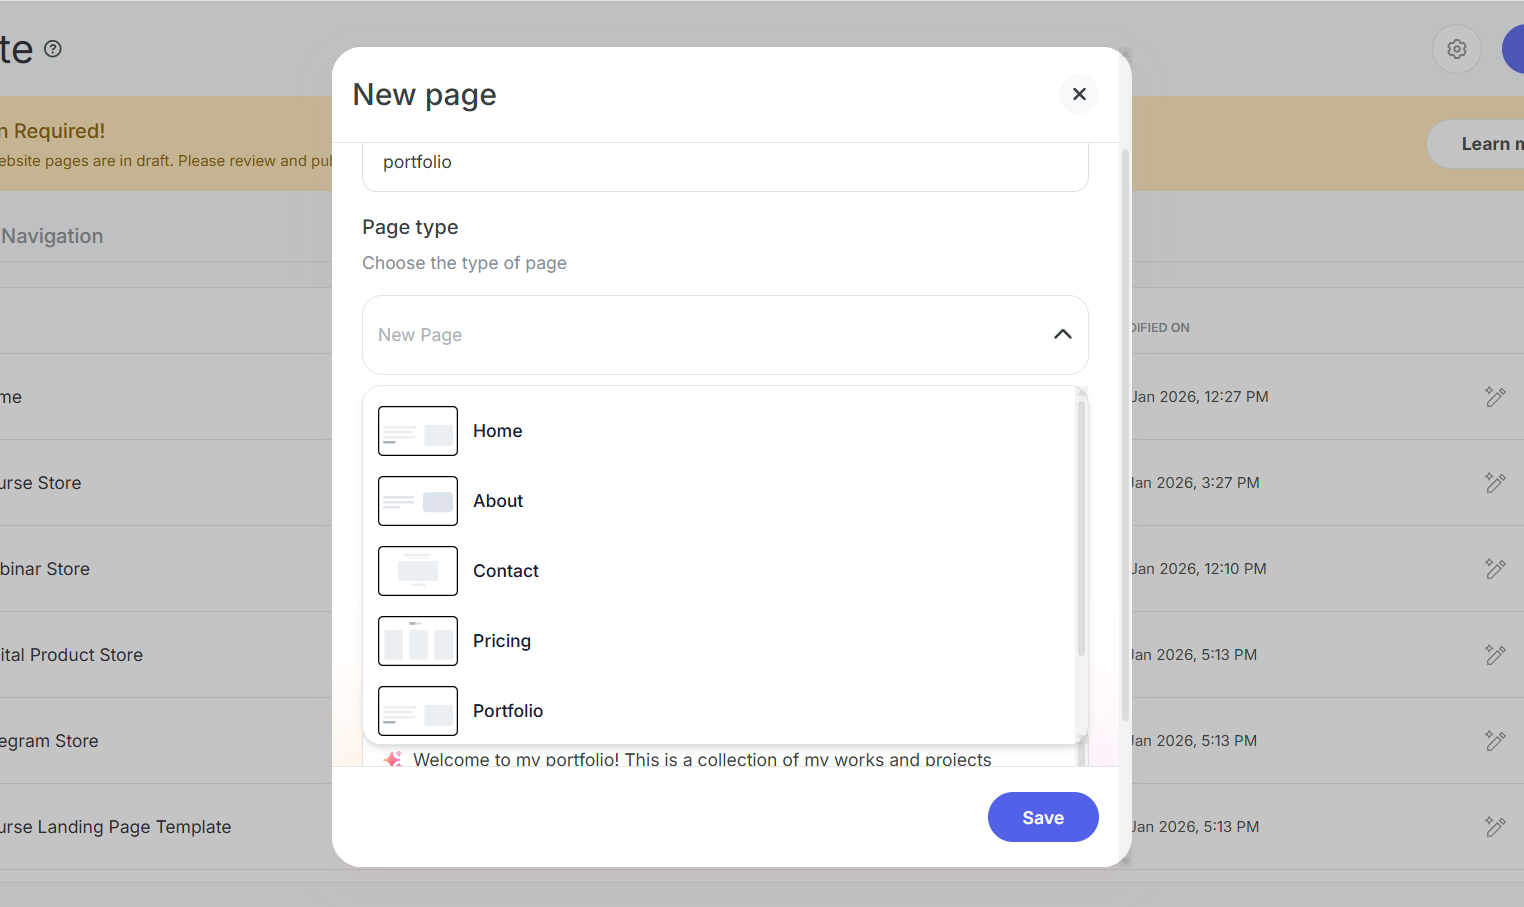Click the portfolio text input field
1524x907 pixels.
click(x=725, y=163)
